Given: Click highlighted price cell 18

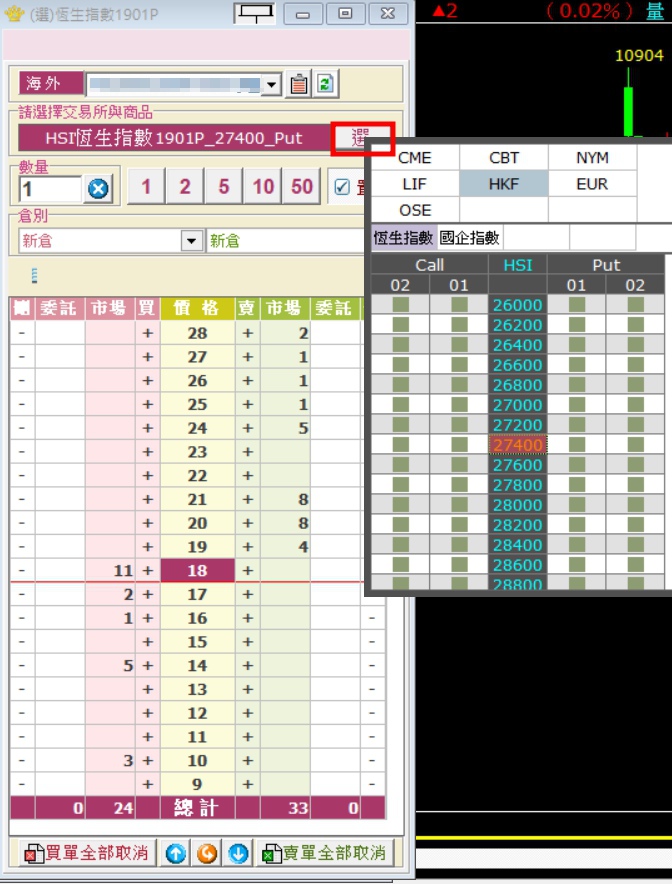Looking at the screenshot, I should coord(197,571).
